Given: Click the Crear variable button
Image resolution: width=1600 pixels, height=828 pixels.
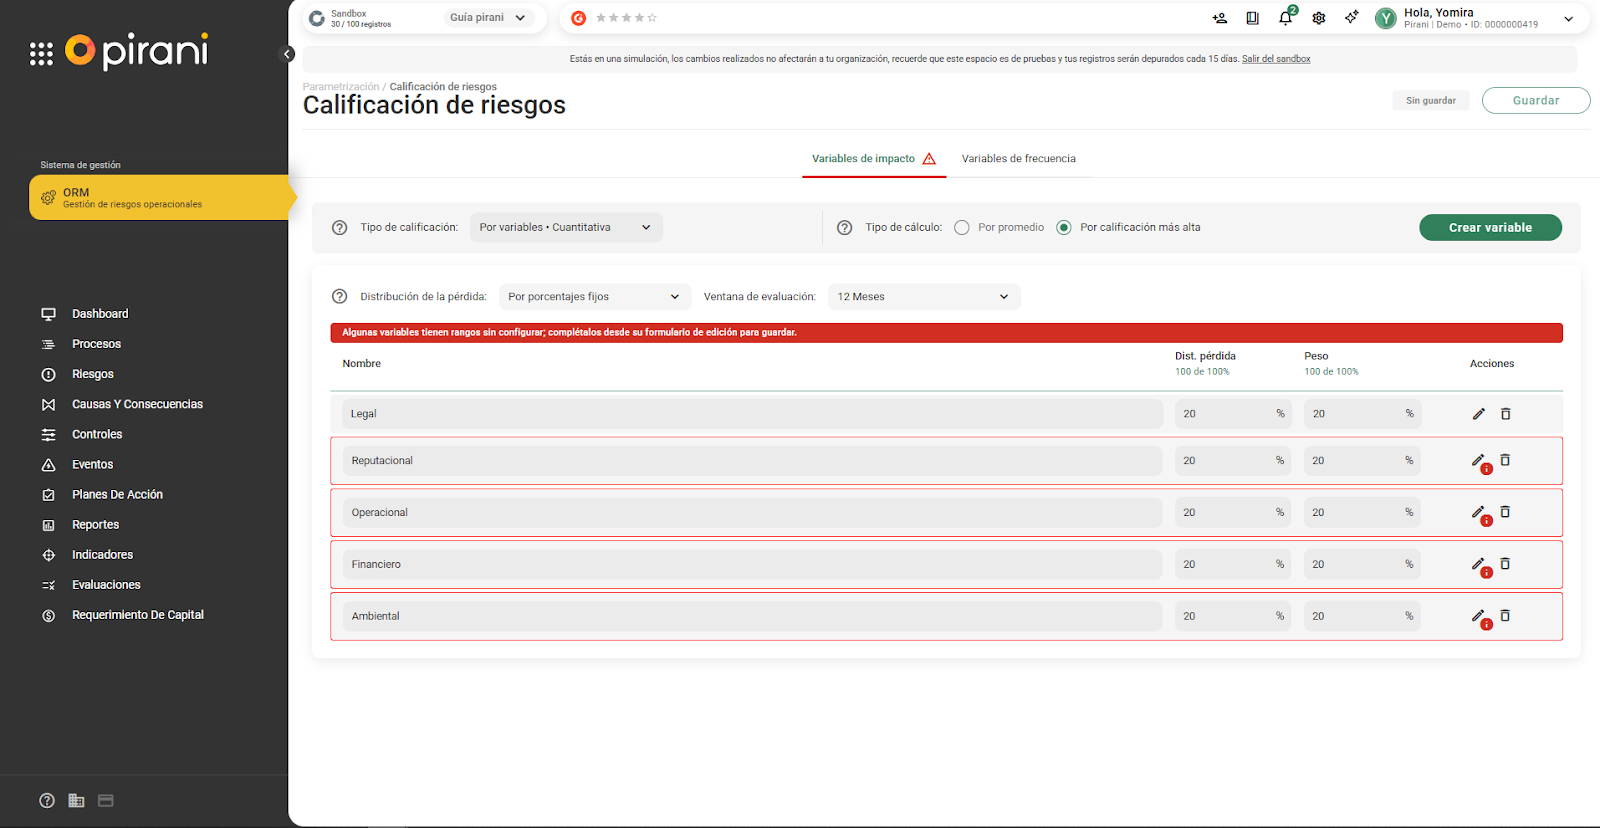Looking at the screenshot, I should coord(1490,228).
